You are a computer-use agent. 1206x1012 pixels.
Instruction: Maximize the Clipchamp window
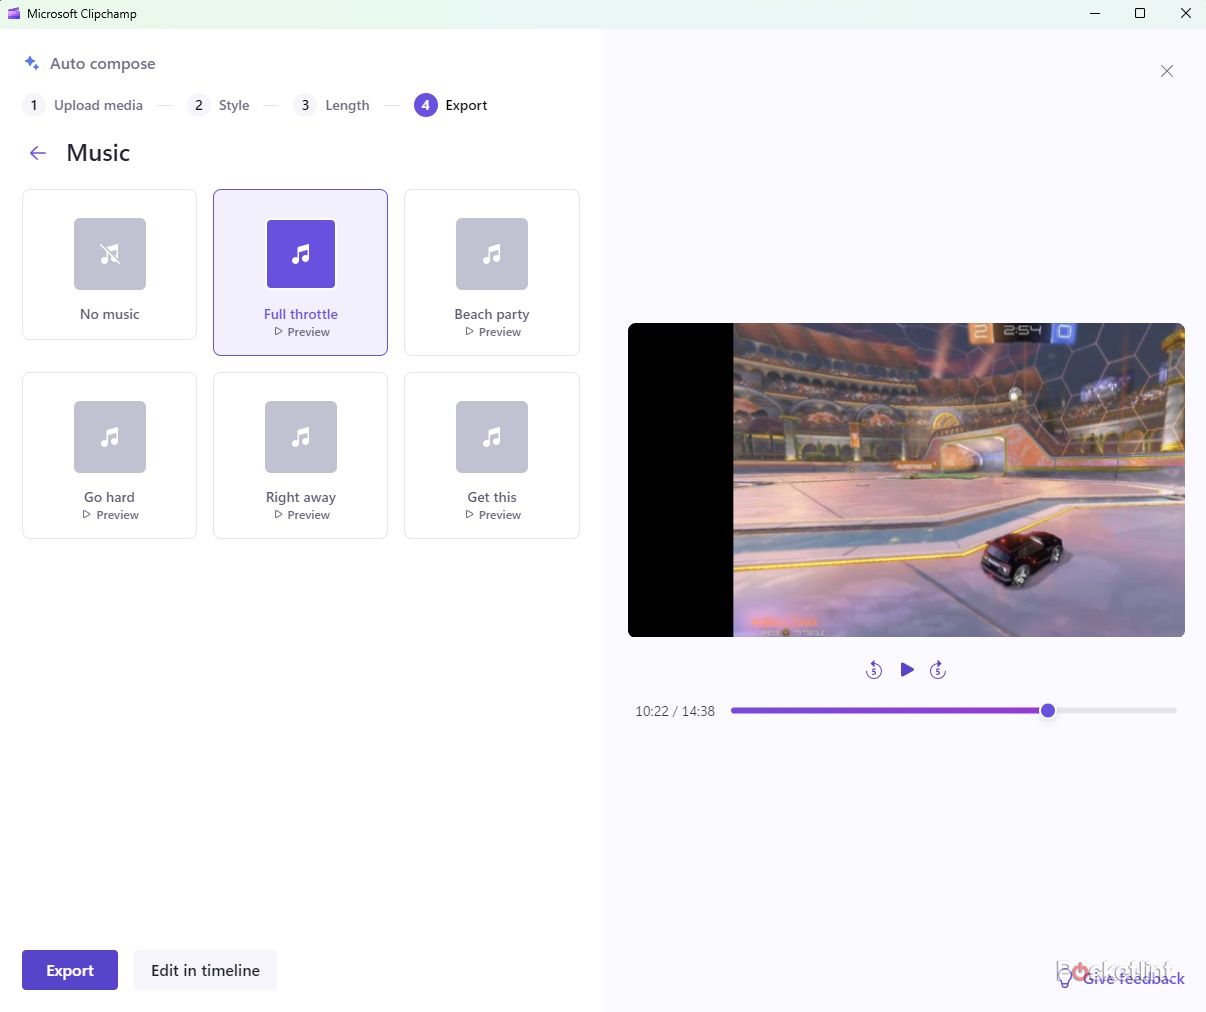click(x=1139, y=14)
